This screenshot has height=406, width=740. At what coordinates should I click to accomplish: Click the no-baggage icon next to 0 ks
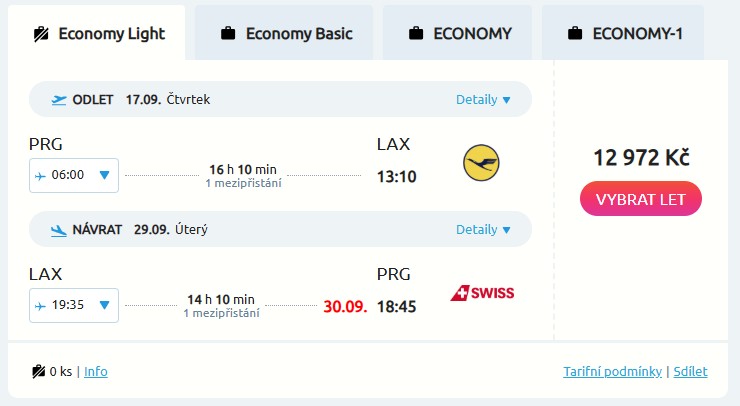[39, 371]
